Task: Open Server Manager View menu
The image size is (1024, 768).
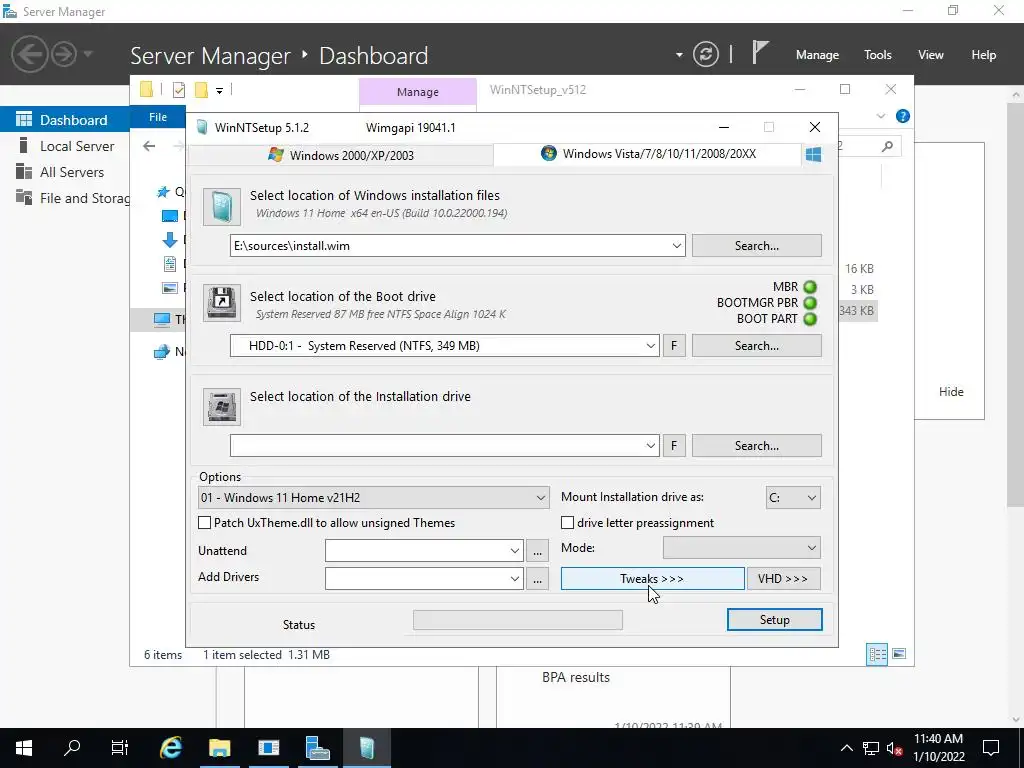Action: click(931, 55)
